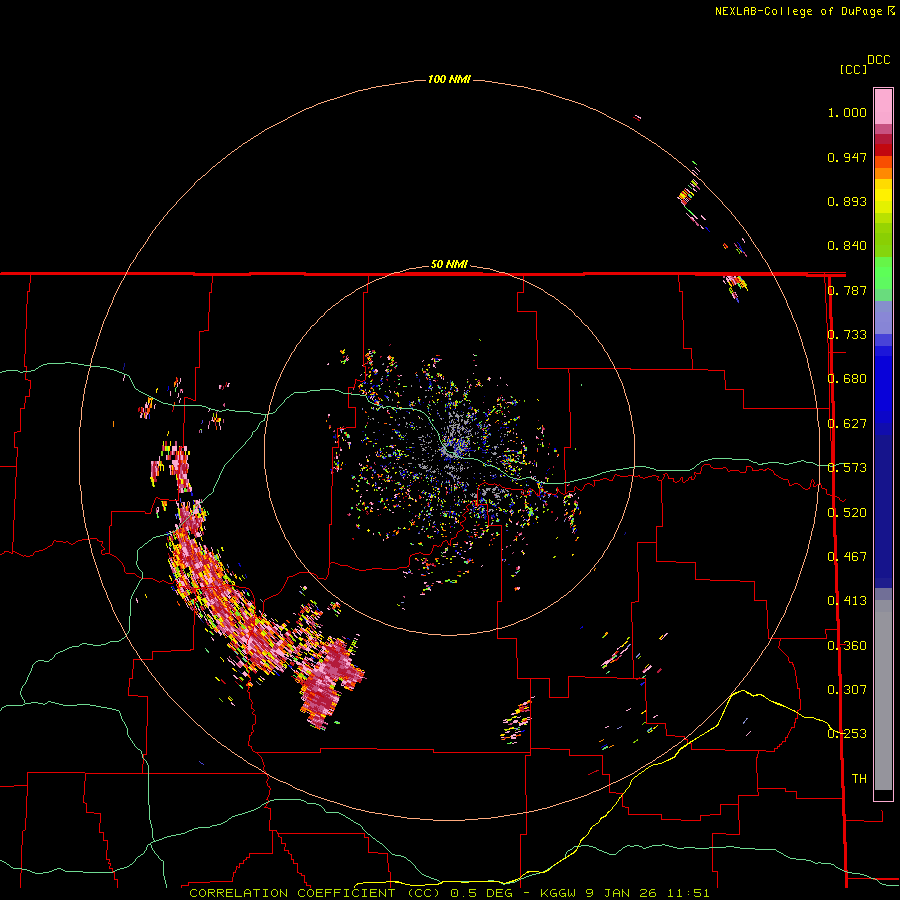Click the 0.947 scale value
The image size is (900, 900).
coord(847,157)
